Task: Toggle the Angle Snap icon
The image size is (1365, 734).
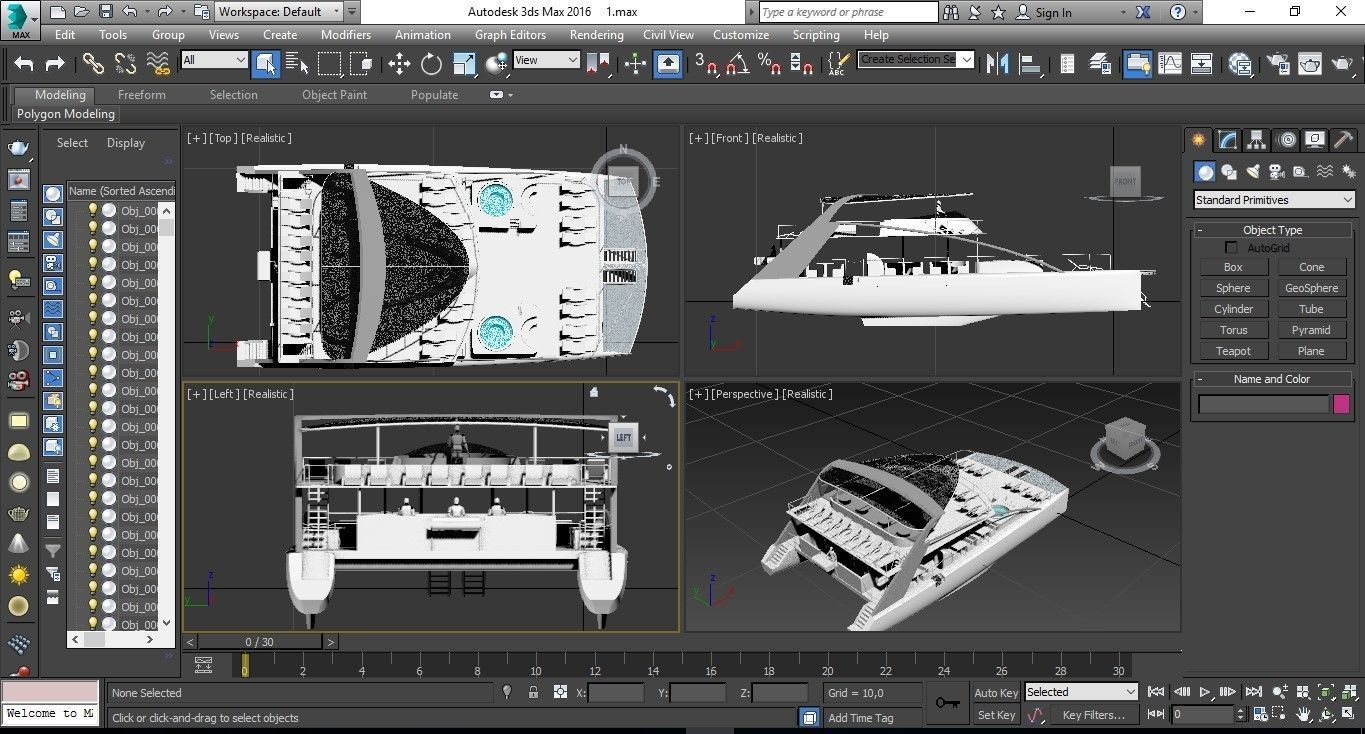Action: (x=738, y=64)
